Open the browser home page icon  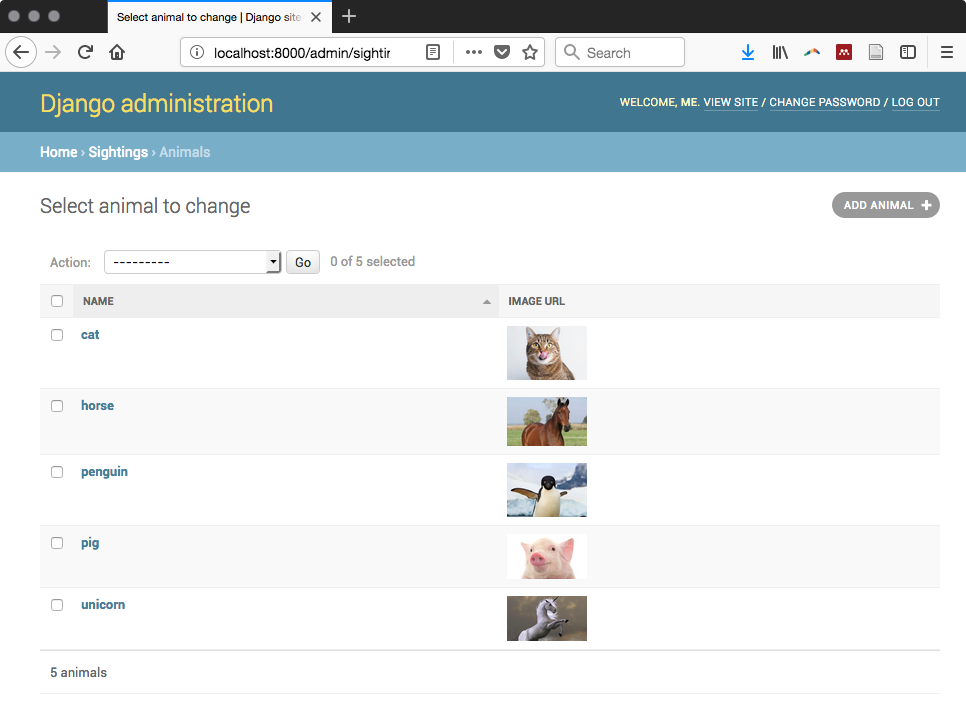coord(117,52)
